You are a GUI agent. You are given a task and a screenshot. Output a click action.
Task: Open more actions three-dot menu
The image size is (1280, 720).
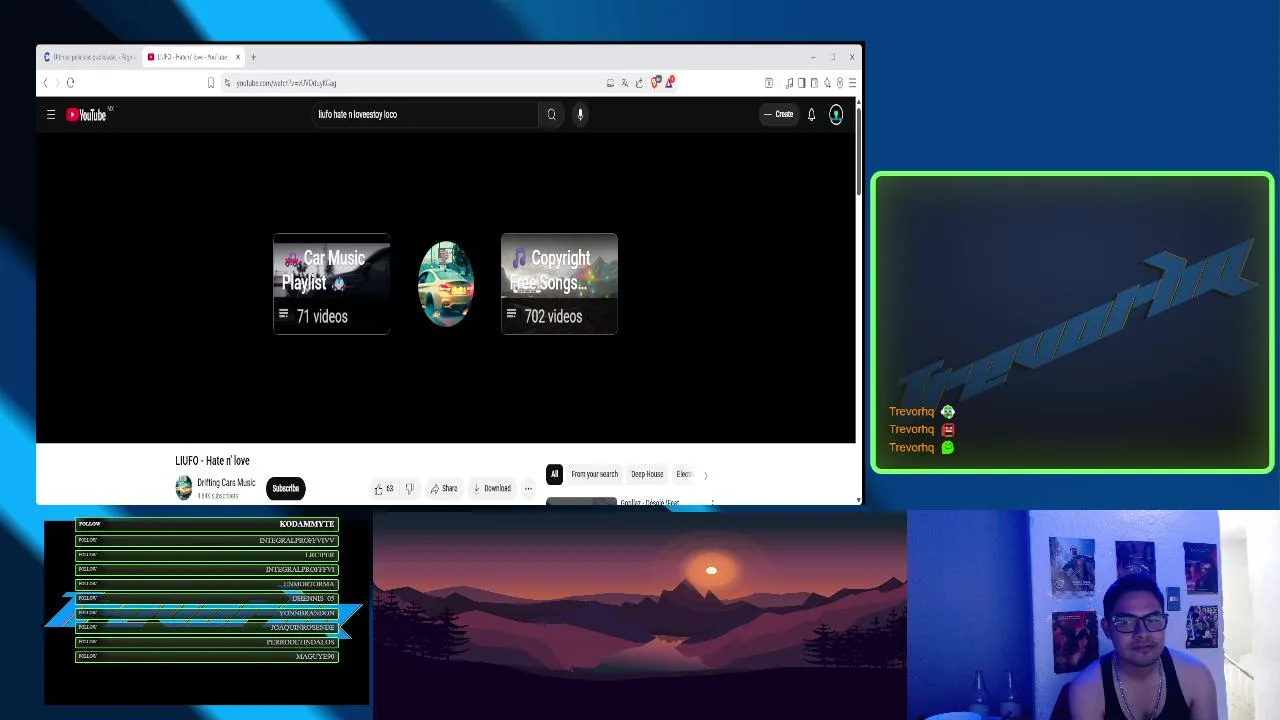coord(528,488)
